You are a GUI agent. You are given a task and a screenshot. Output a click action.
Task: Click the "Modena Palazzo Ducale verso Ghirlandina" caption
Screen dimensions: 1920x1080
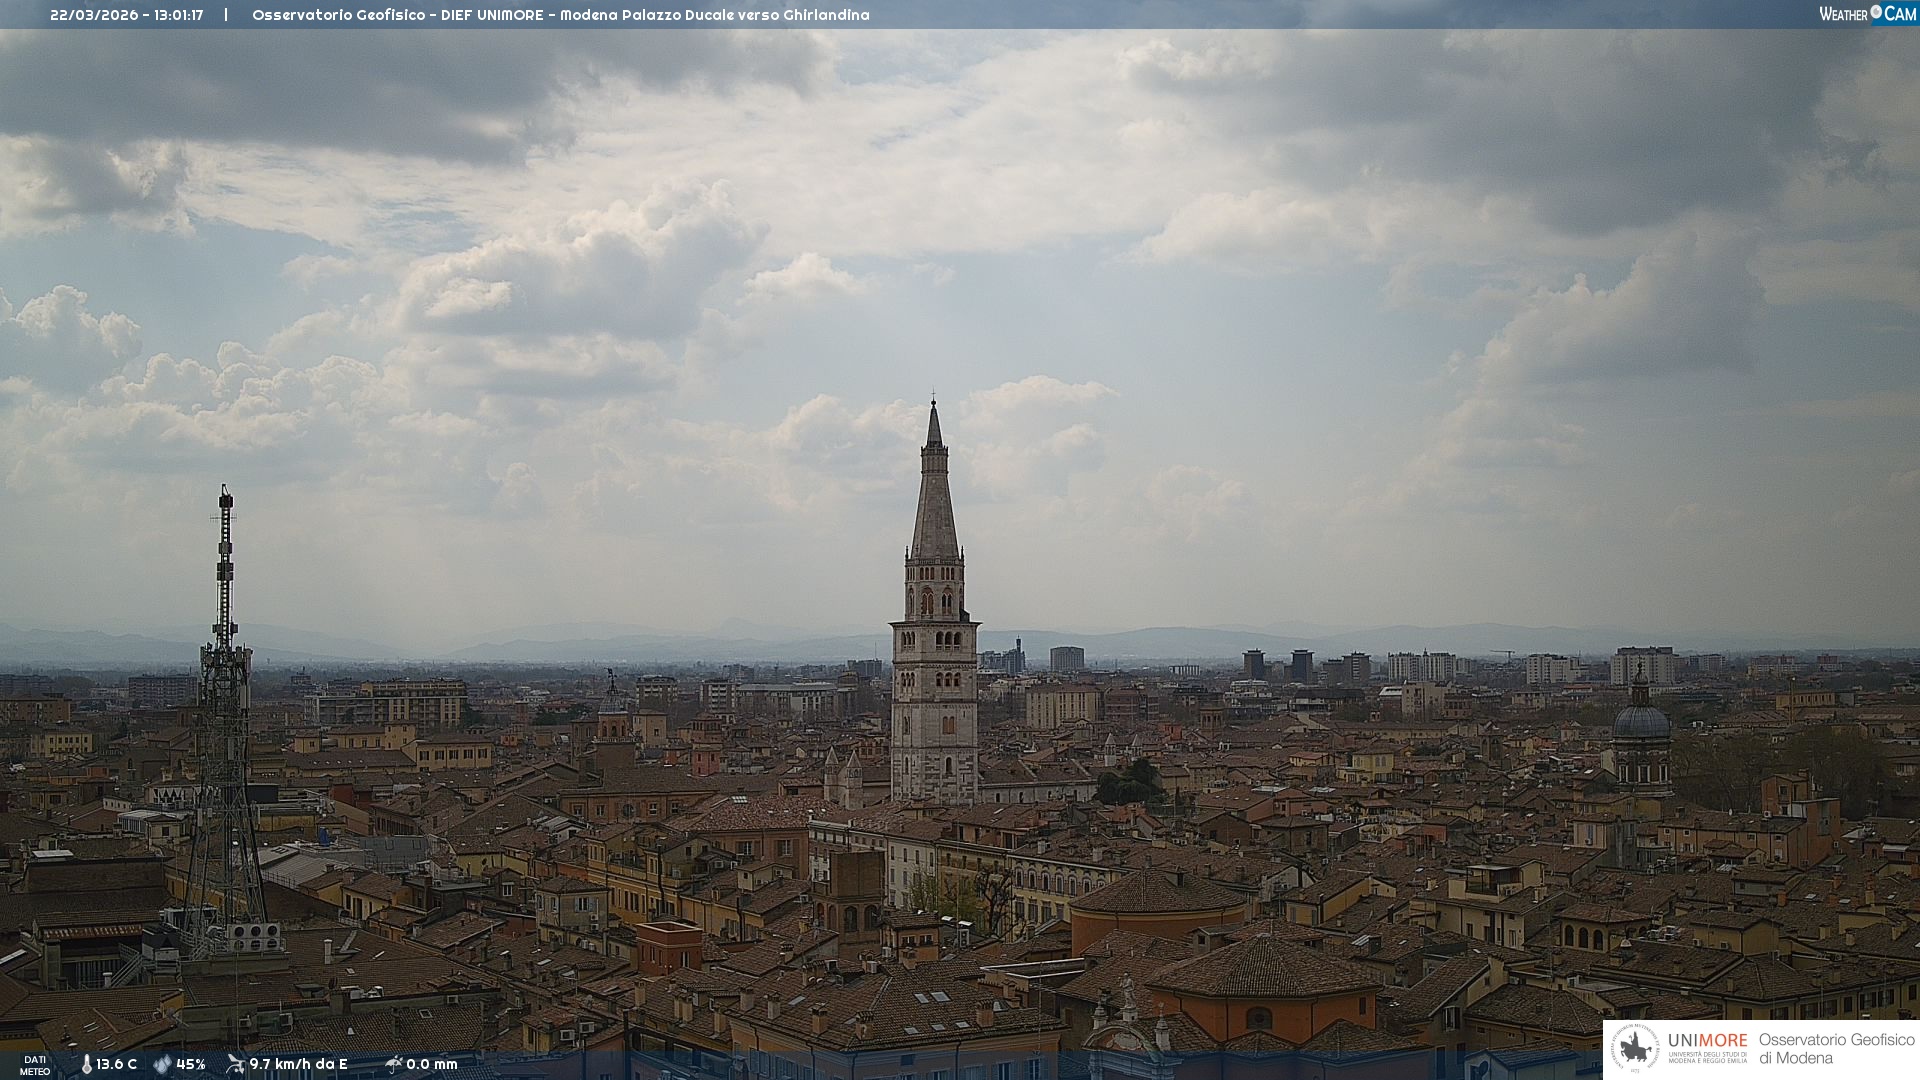[714, 15]
